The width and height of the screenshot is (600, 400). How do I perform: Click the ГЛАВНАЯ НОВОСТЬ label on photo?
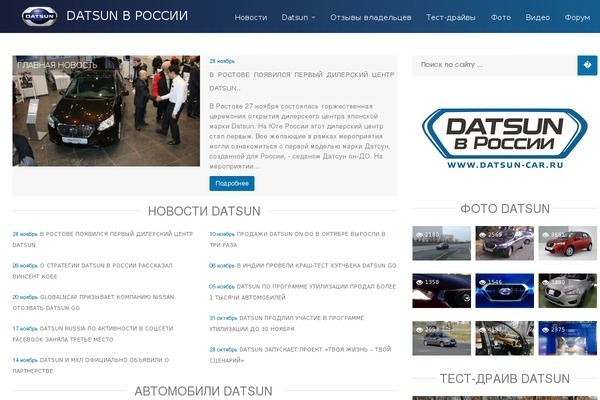pyautogui.click(x=57, y=65)
